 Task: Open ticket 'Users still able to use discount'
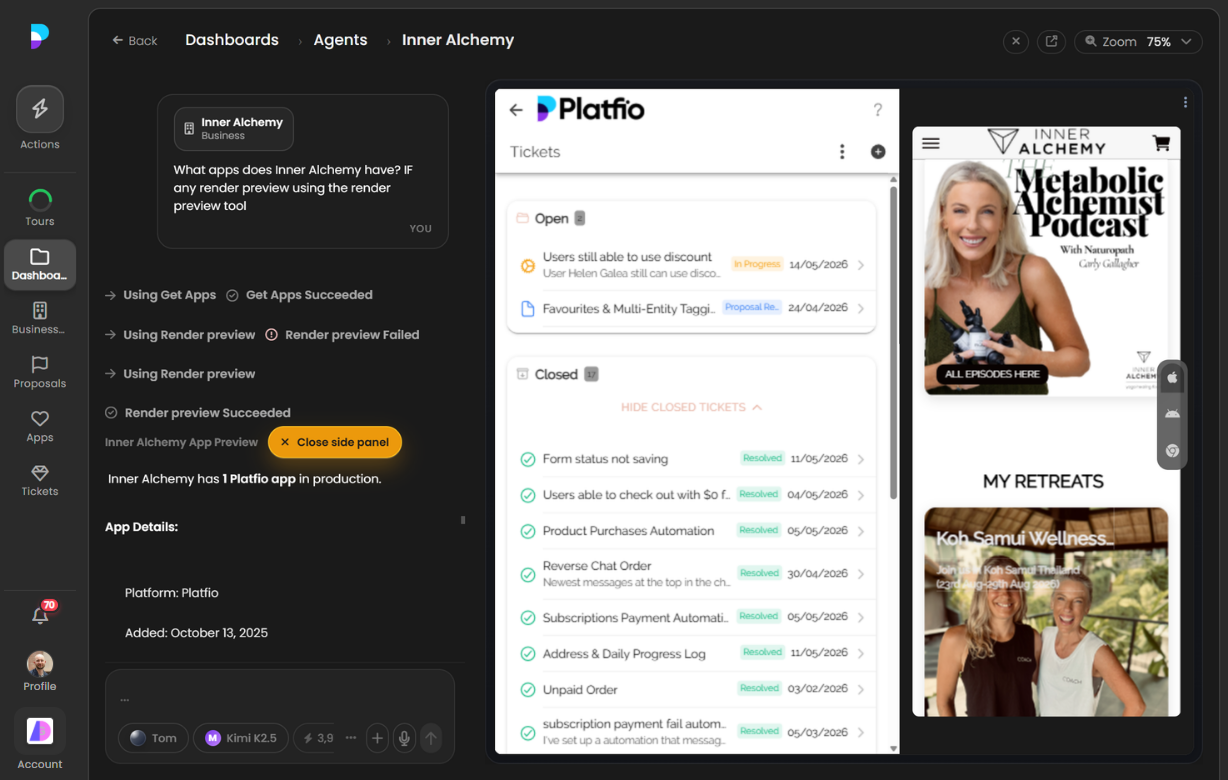point(691,265)
